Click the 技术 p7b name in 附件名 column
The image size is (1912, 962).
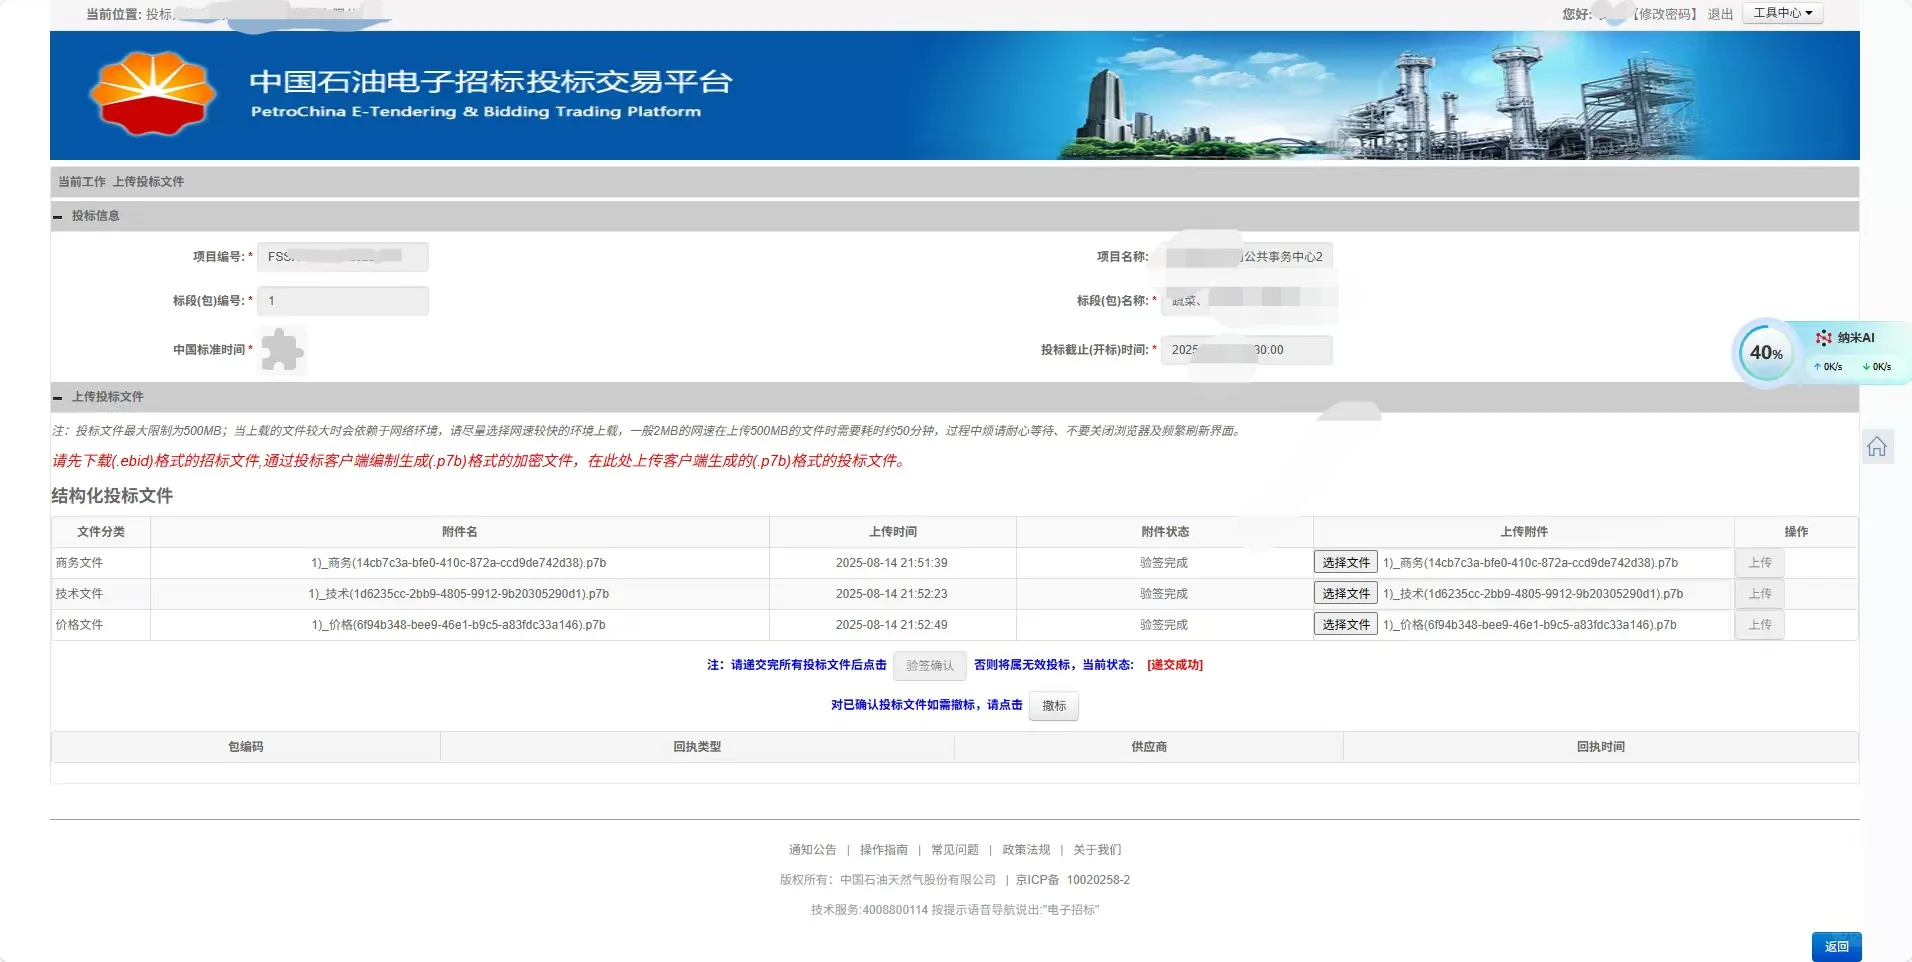point(459,594)
